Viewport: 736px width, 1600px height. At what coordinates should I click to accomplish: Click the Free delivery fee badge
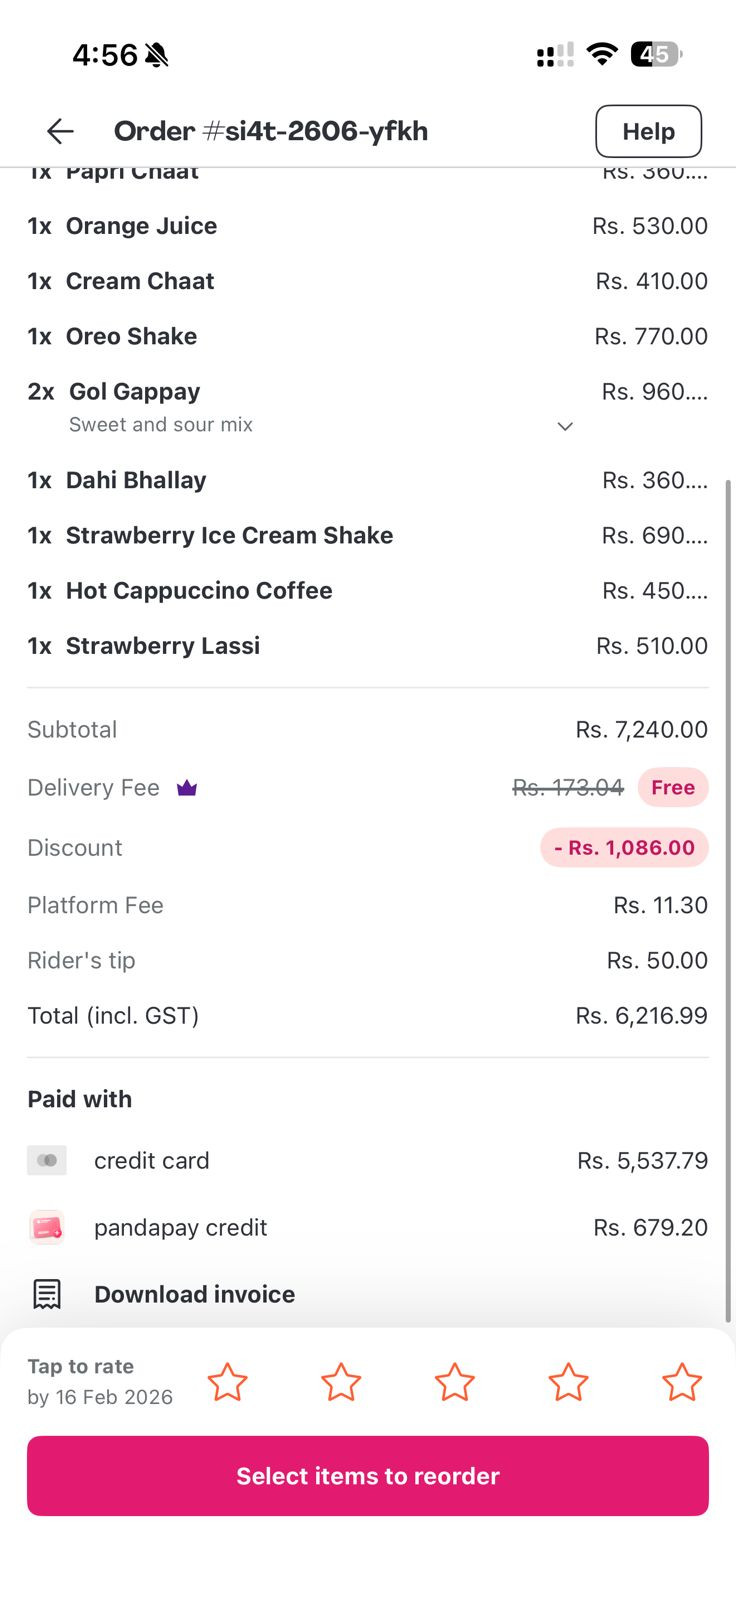point(673,788)
